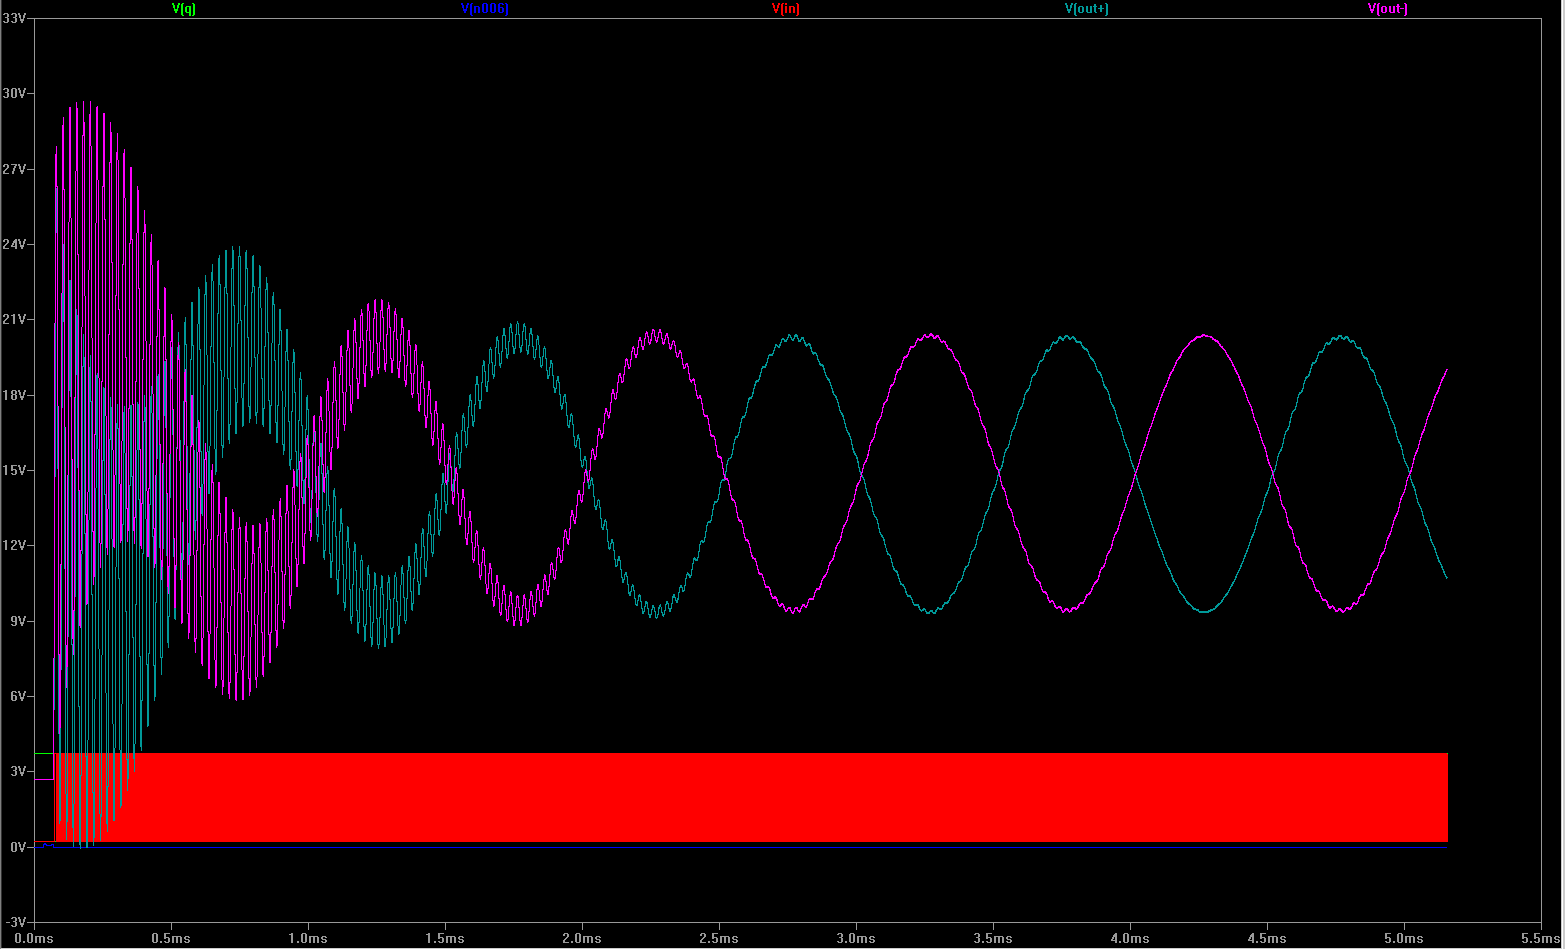Click the 5.5ms time axis label
Screen dimensions: 1565x949
(x=1541, y=939)
